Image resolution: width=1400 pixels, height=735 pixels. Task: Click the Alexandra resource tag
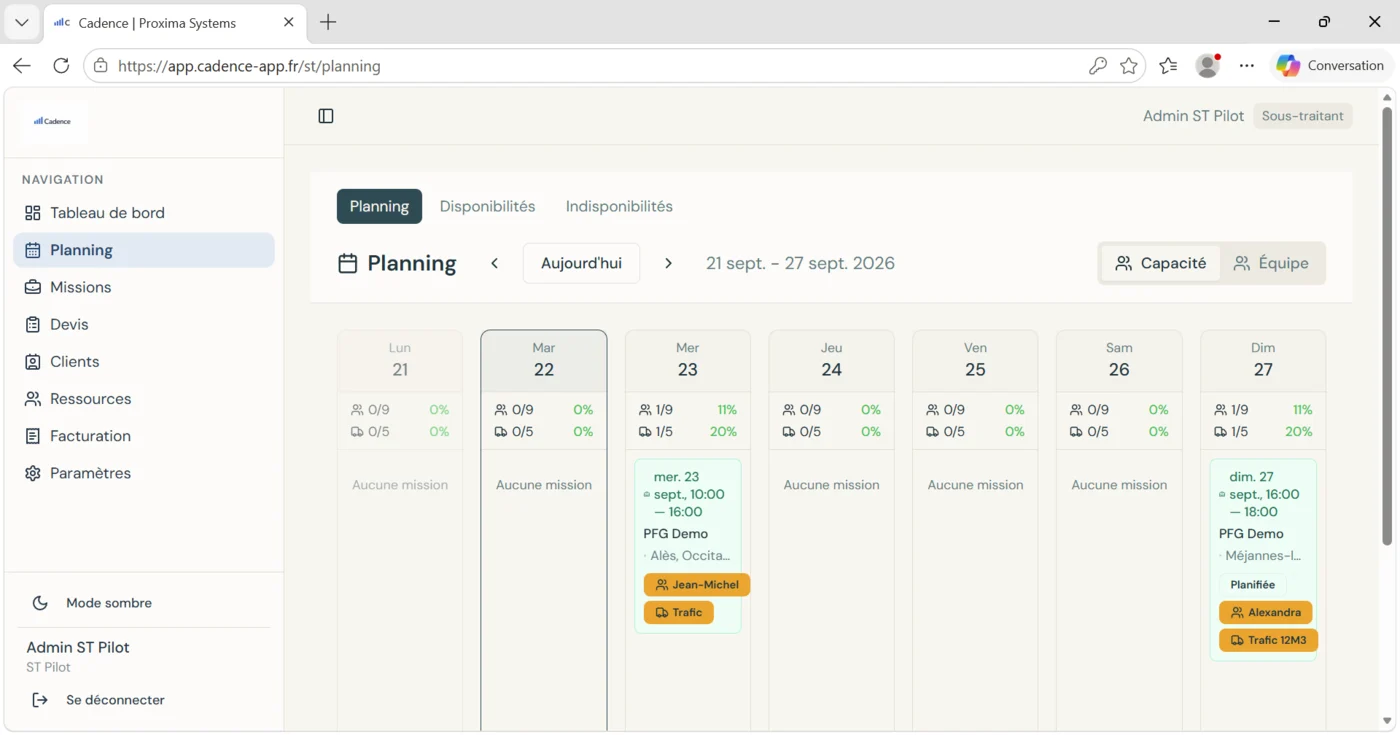1265,612
